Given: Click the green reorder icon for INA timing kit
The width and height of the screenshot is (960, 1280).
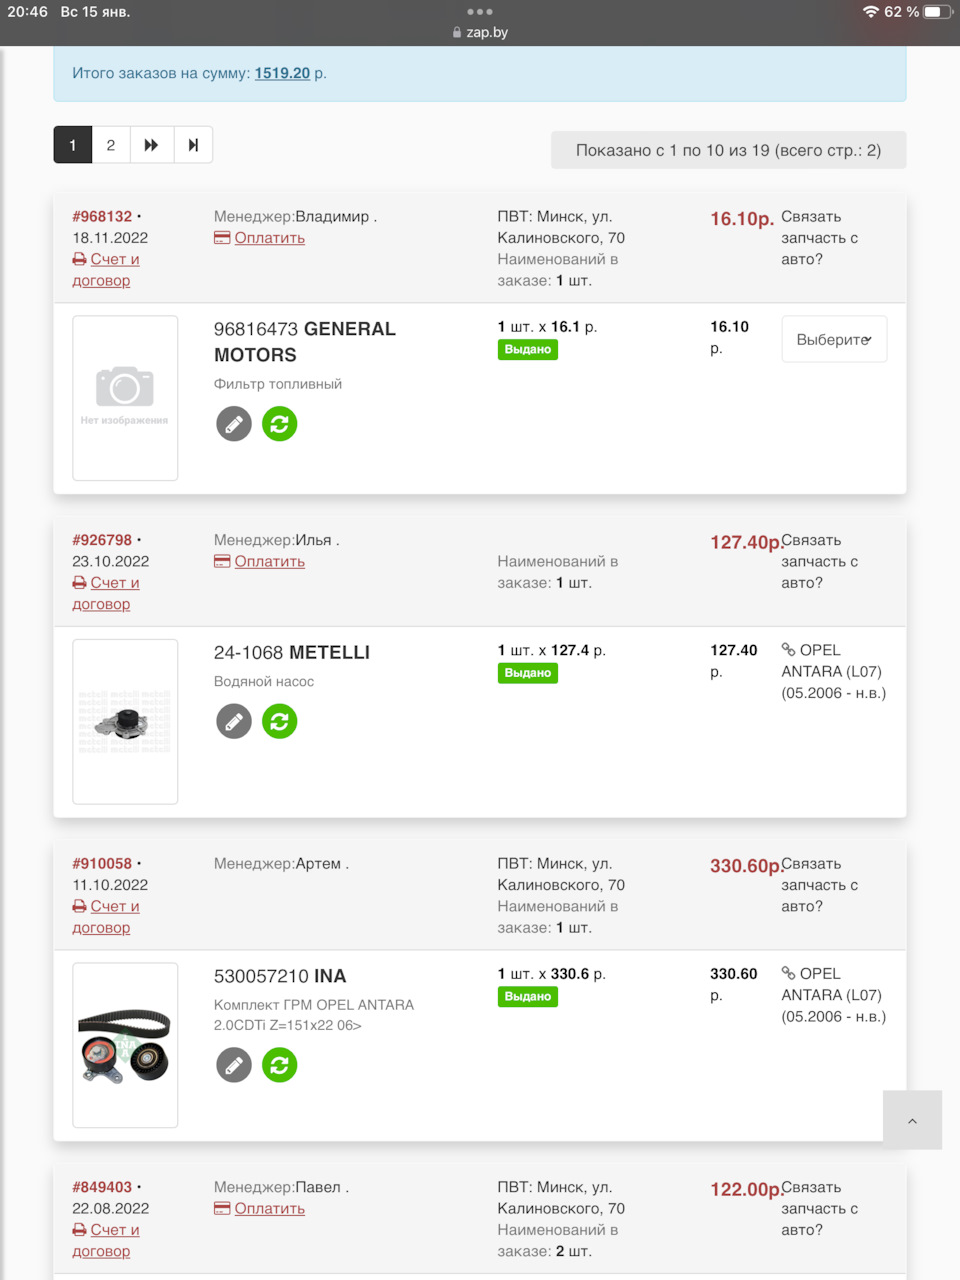Looking at the screenshot, I should click(x=280, y=1065).
